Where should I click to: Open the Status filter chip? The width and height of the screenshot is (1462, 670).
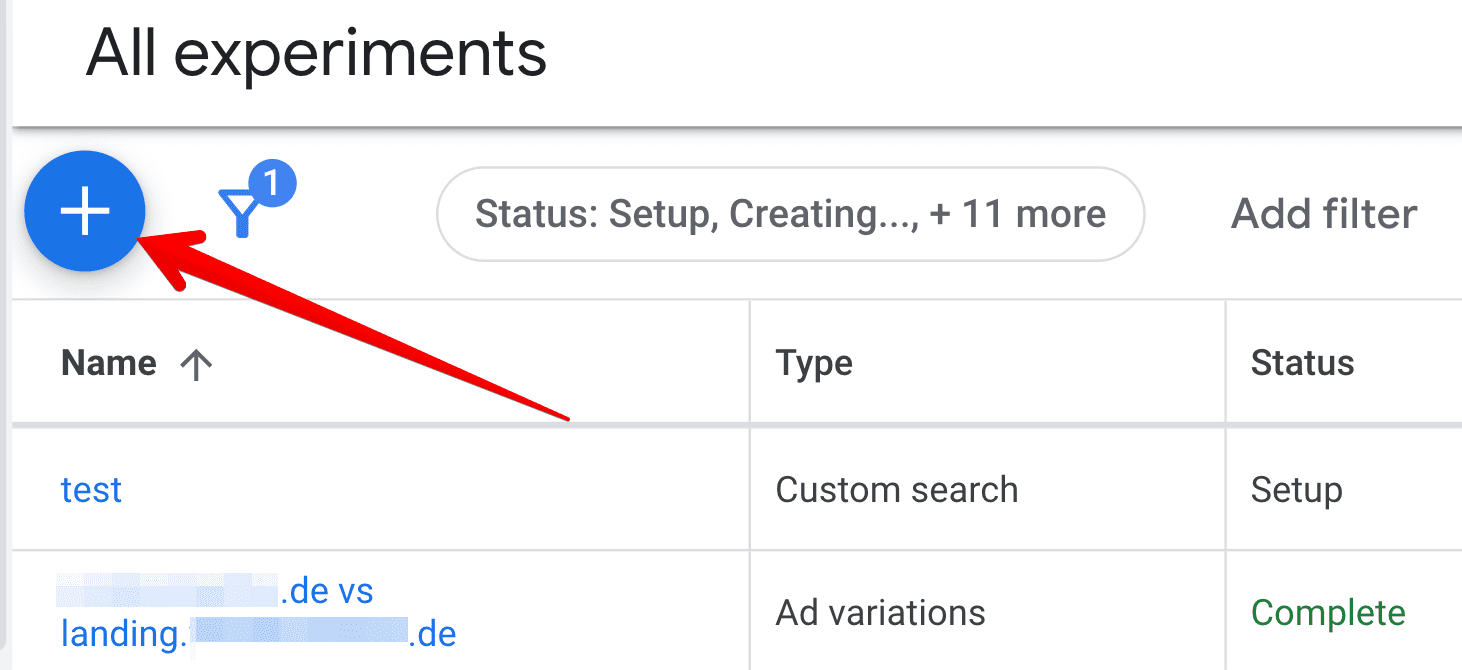coord(790,214)
